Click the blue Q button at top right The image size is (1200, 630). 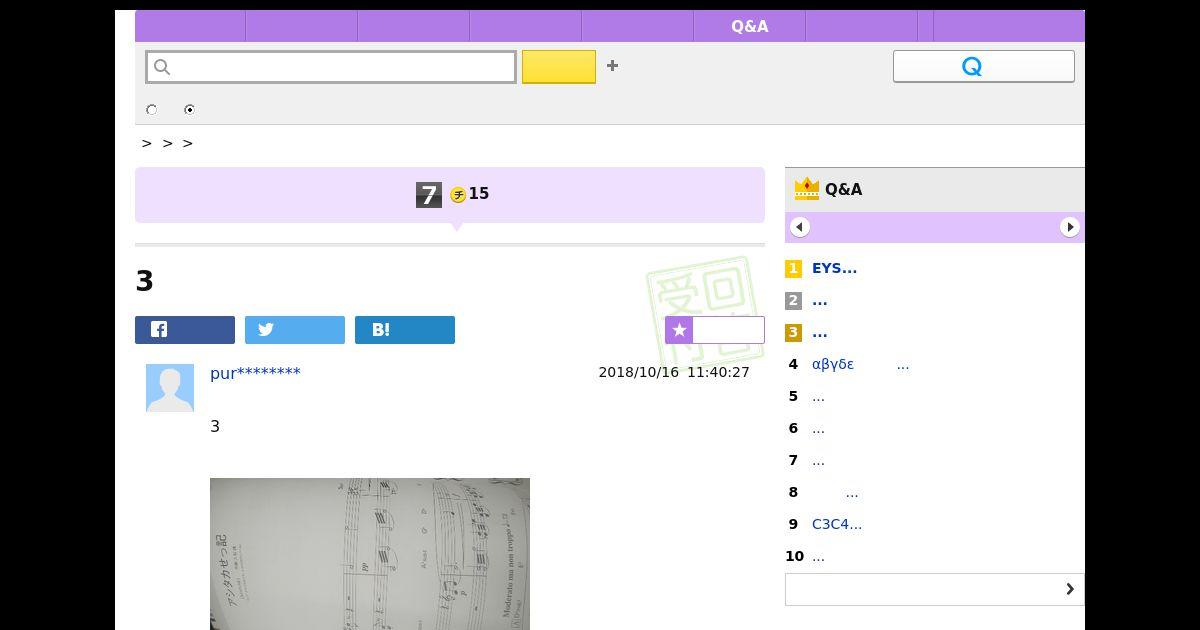coord(983,66)
